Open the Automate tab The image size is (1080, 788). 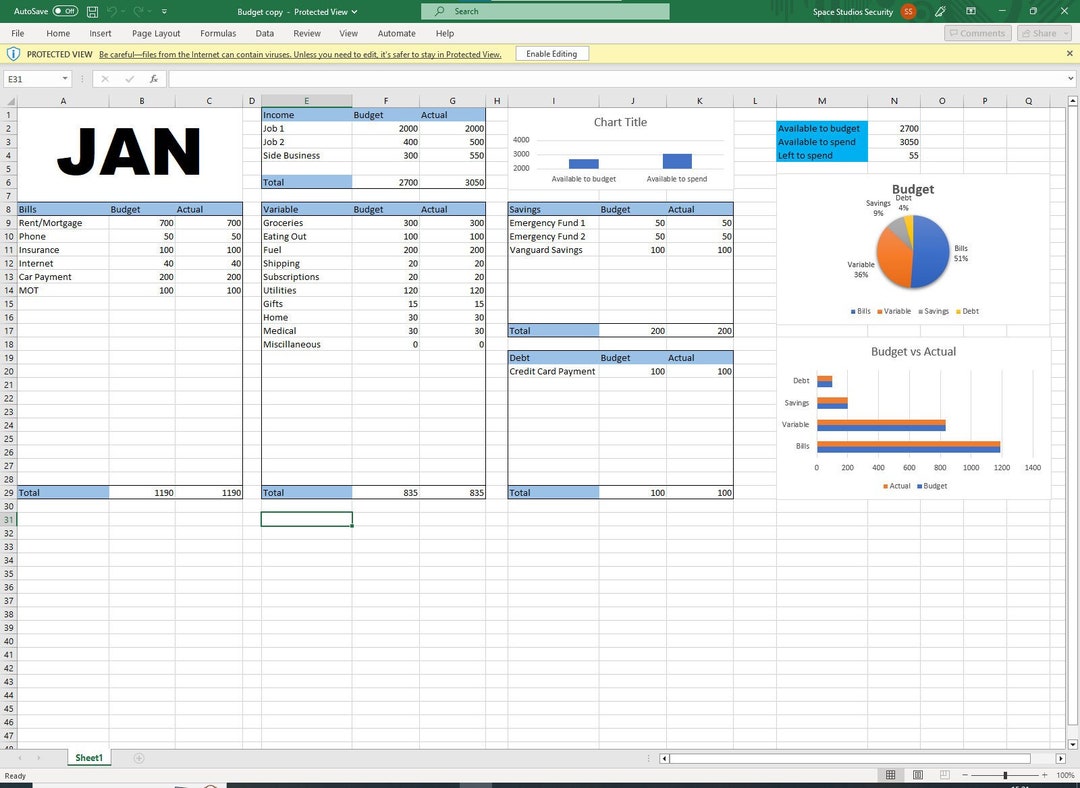coord(396,33)
